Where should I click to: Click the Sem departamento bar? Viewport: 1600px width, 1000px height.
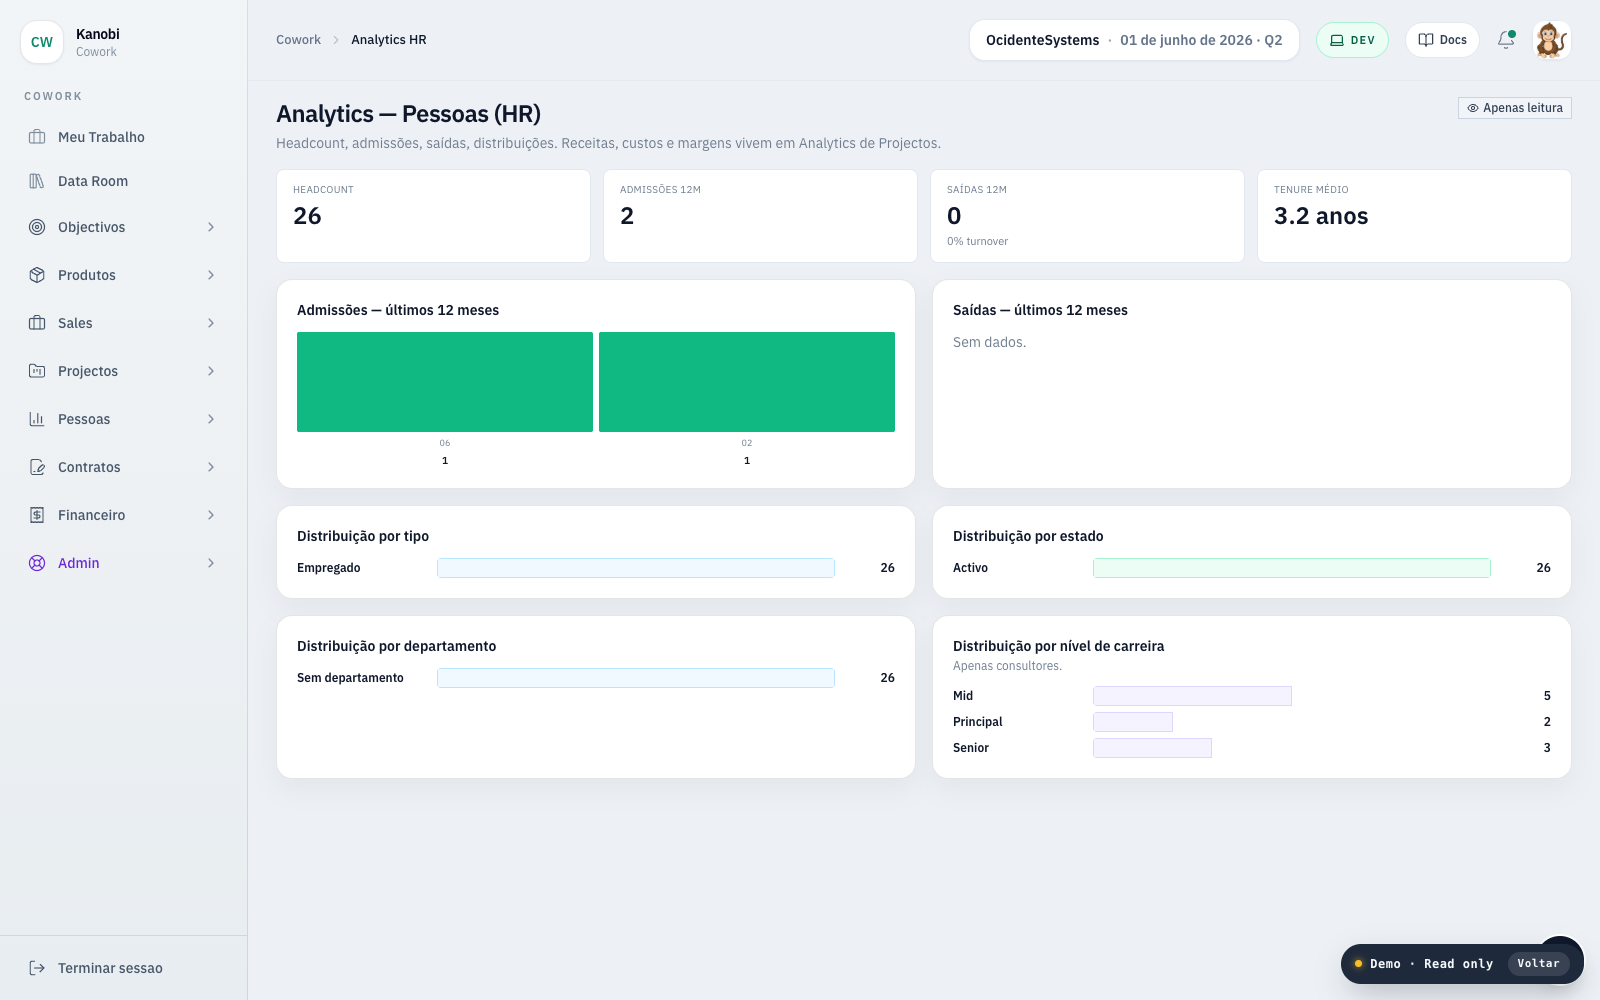pyautogui.click(x=636, y=678)
